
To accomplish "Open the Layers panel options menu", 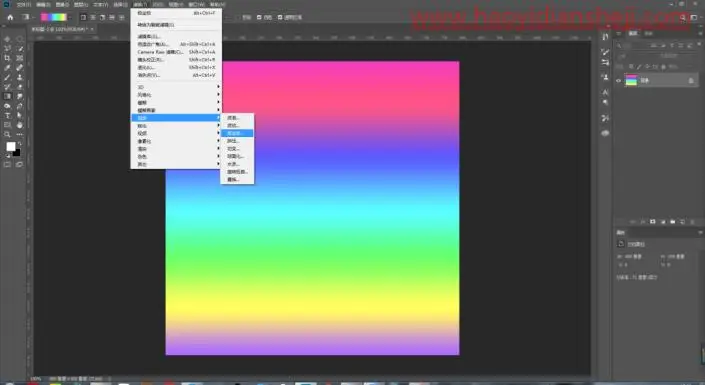I will tap(701, 33).
